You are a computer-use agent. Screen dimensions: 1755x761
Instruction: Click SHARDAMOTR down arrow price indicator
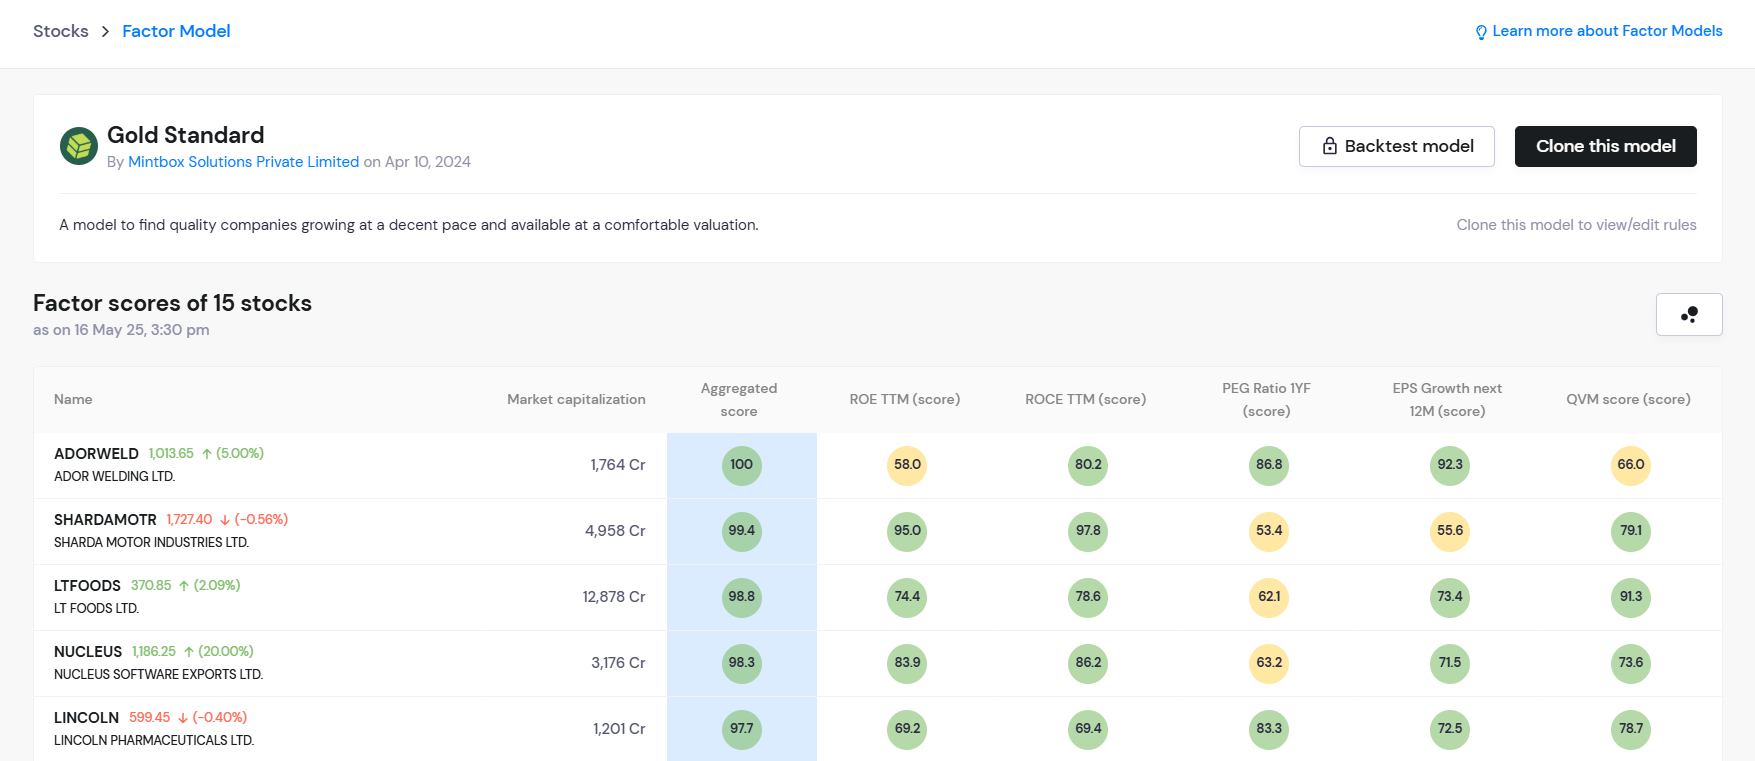click(x=225, y=520)
